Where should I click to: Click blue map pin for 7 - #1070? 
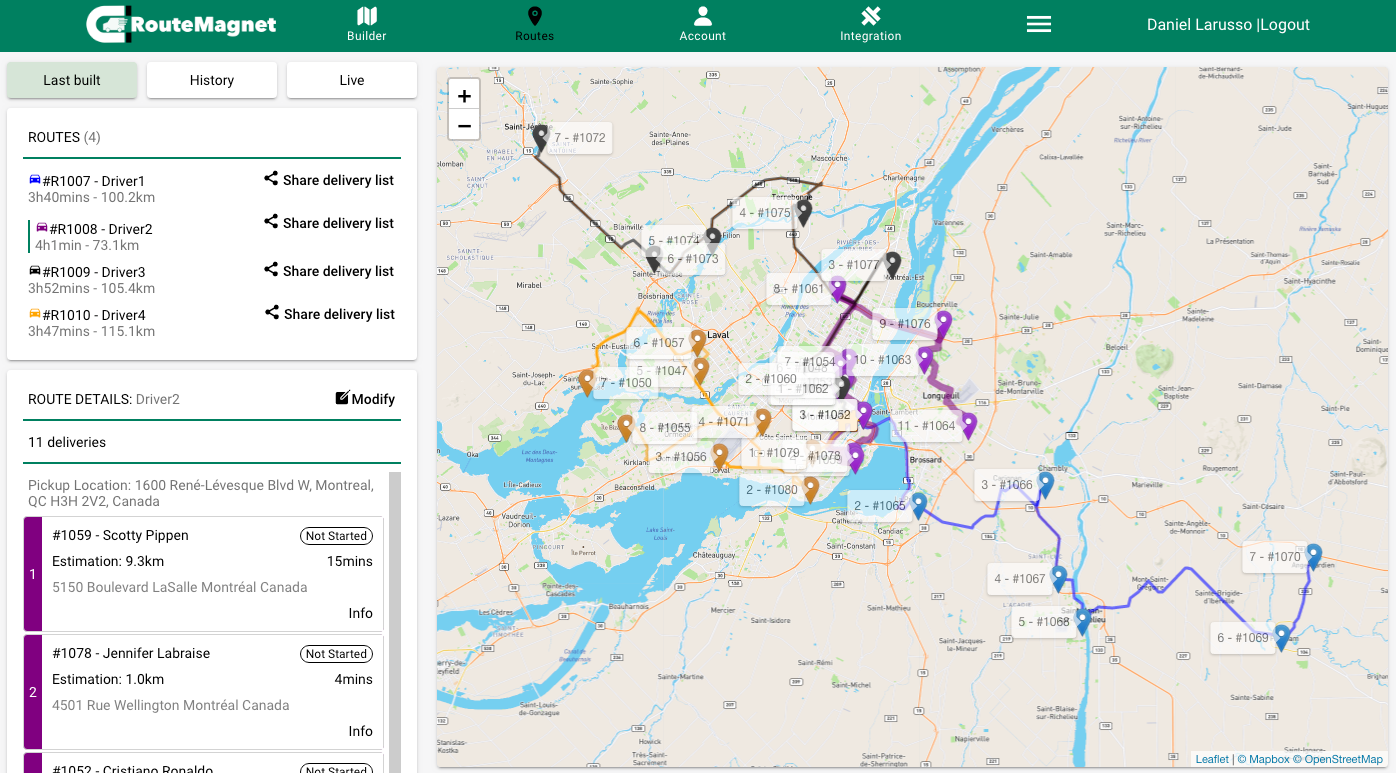pyautogui.click(x=1314, y=557)
